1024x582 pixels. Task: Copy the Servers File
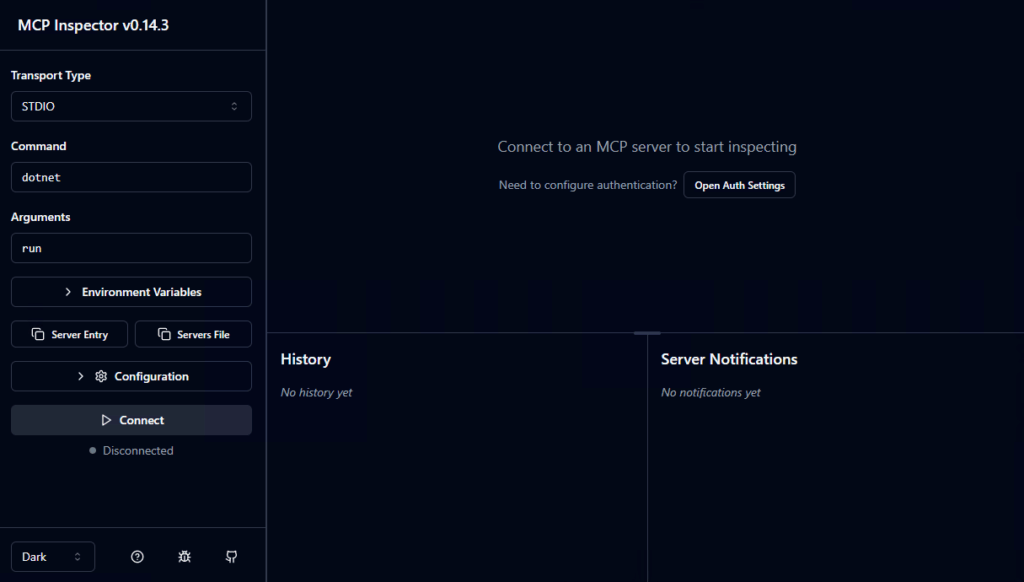[x=193, y=334]
